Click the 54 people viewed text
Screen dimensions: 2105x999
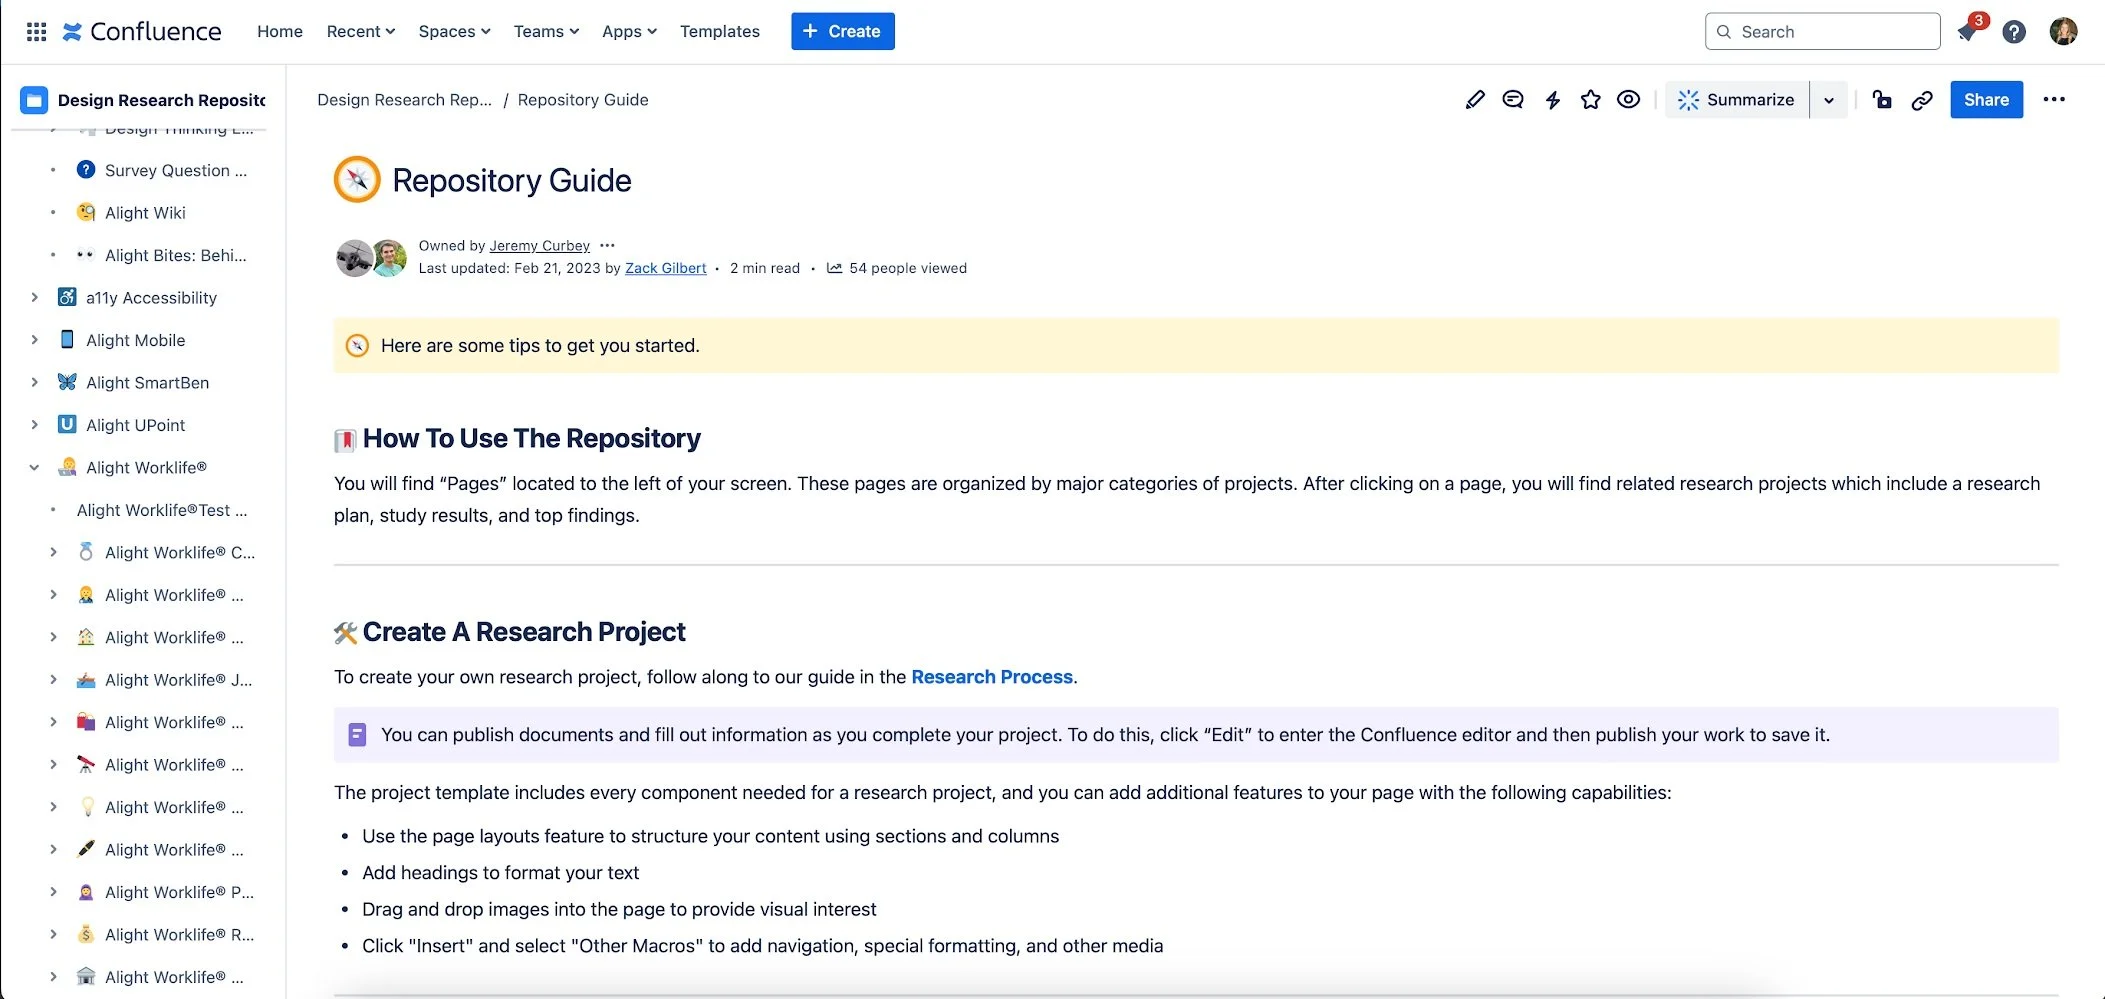[x=908, y=268]
